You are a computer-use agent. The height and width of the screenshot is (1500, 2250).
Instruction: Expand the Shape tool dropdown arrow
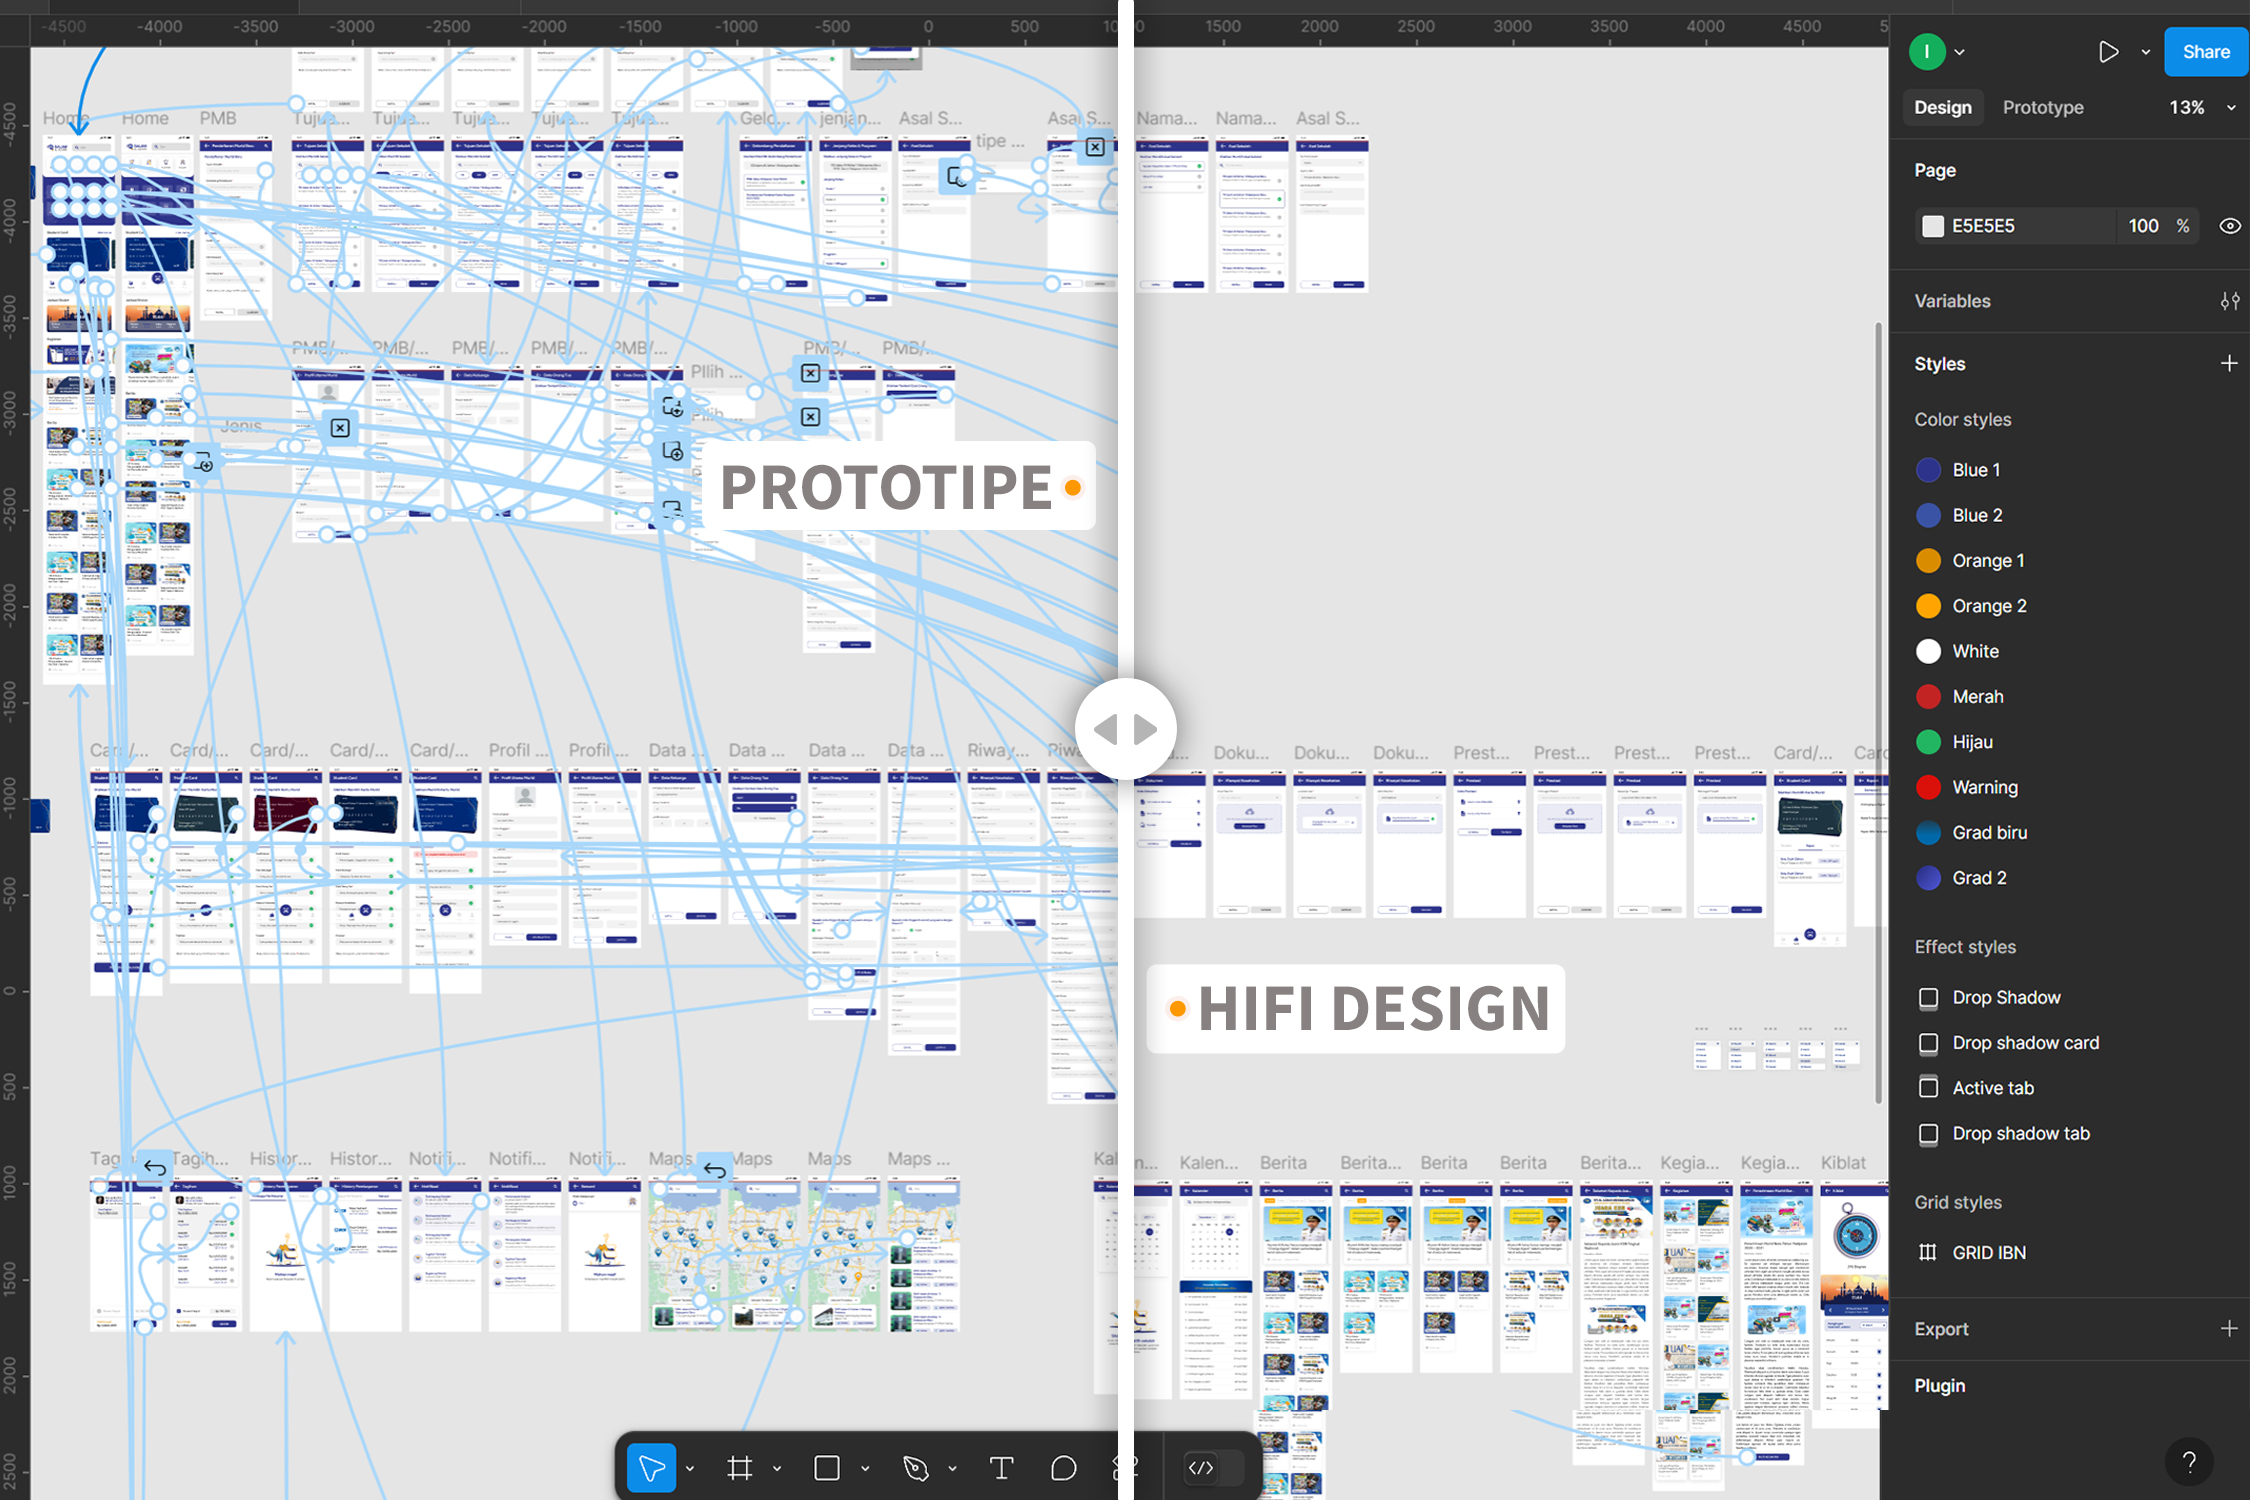(x=866, y=1467)
